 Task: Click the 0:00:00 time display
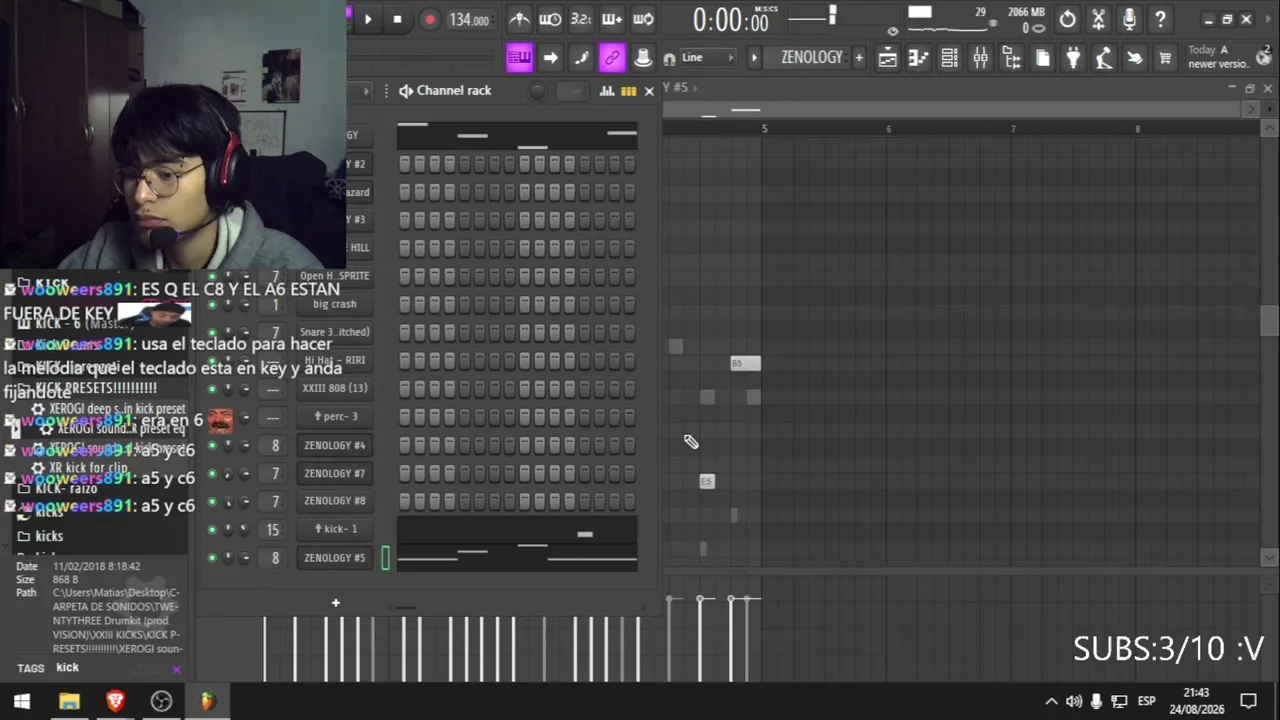[731, 20]
